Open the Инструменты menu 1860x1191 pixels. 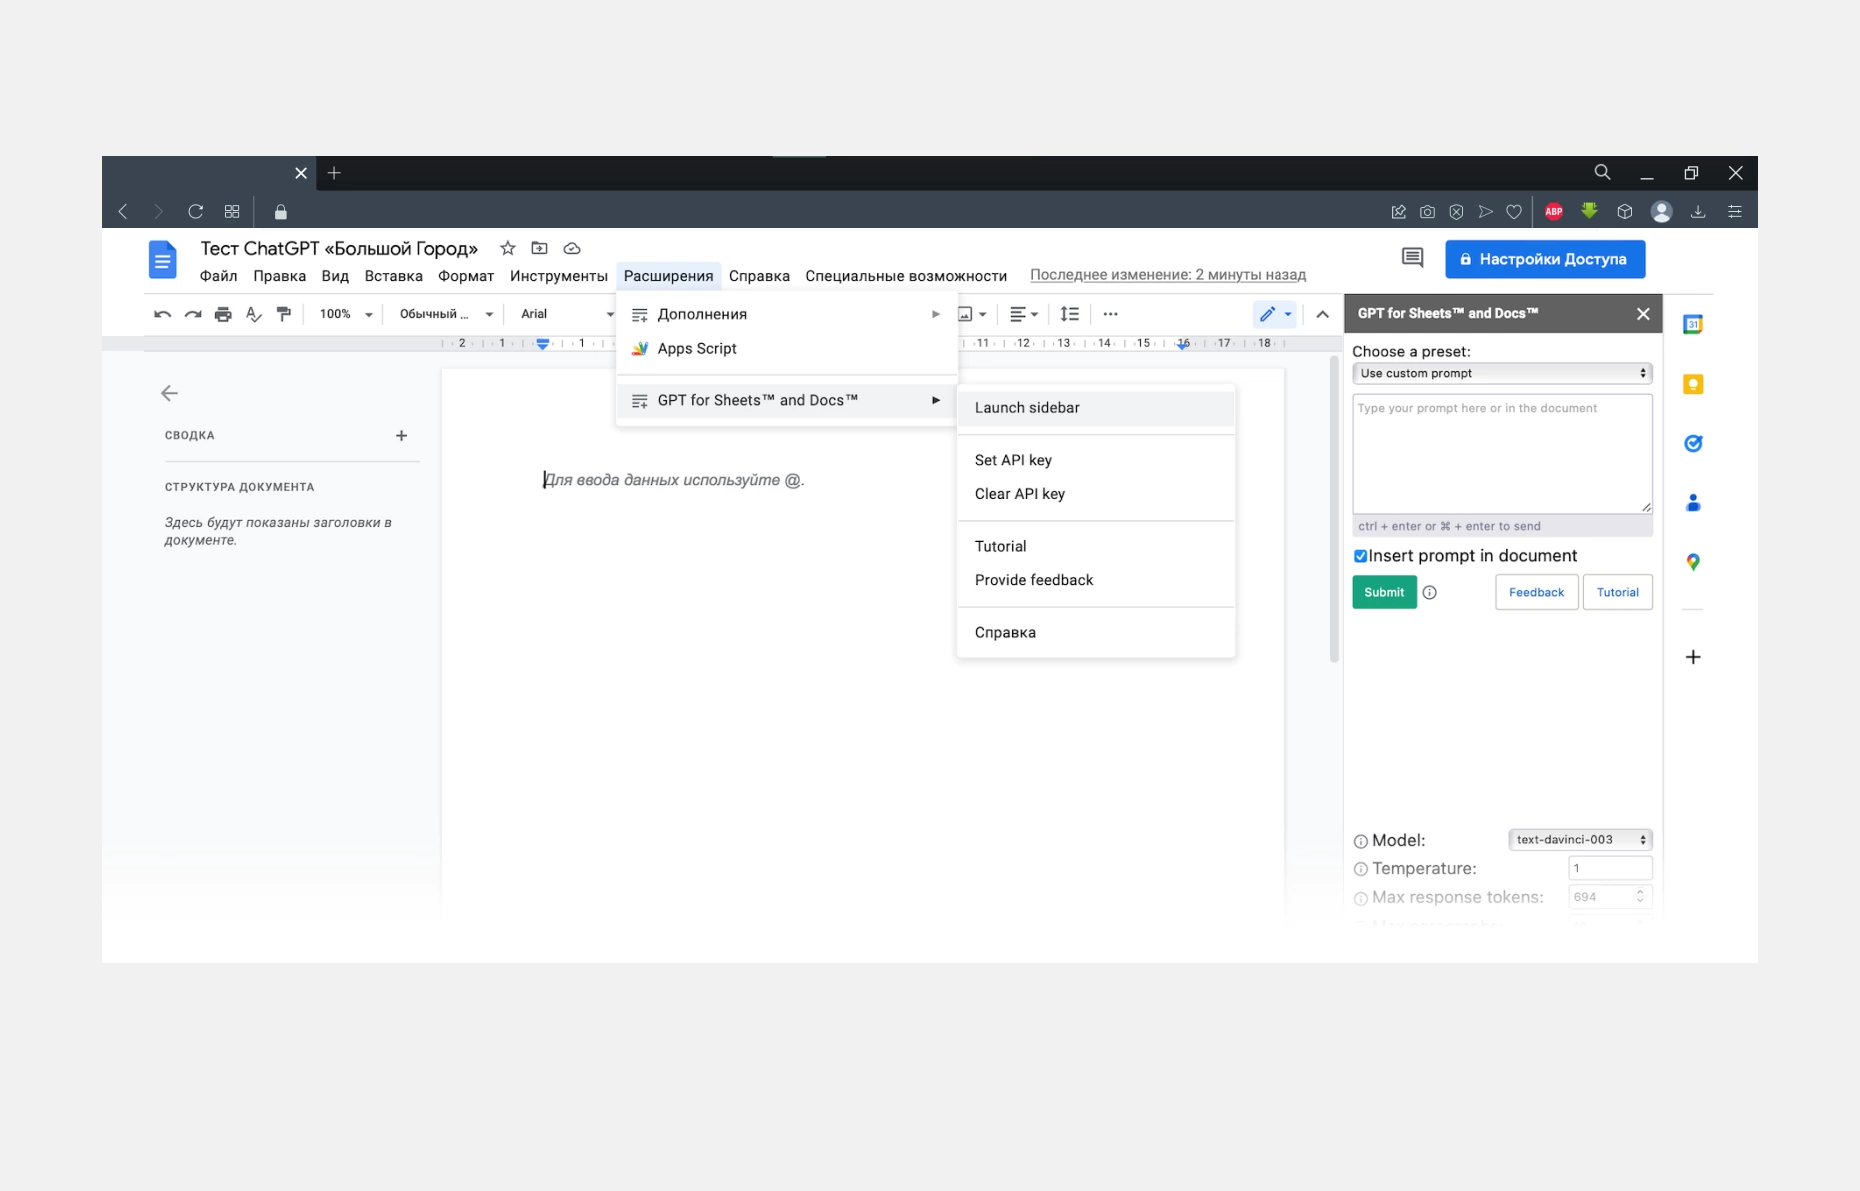point(558,276)
